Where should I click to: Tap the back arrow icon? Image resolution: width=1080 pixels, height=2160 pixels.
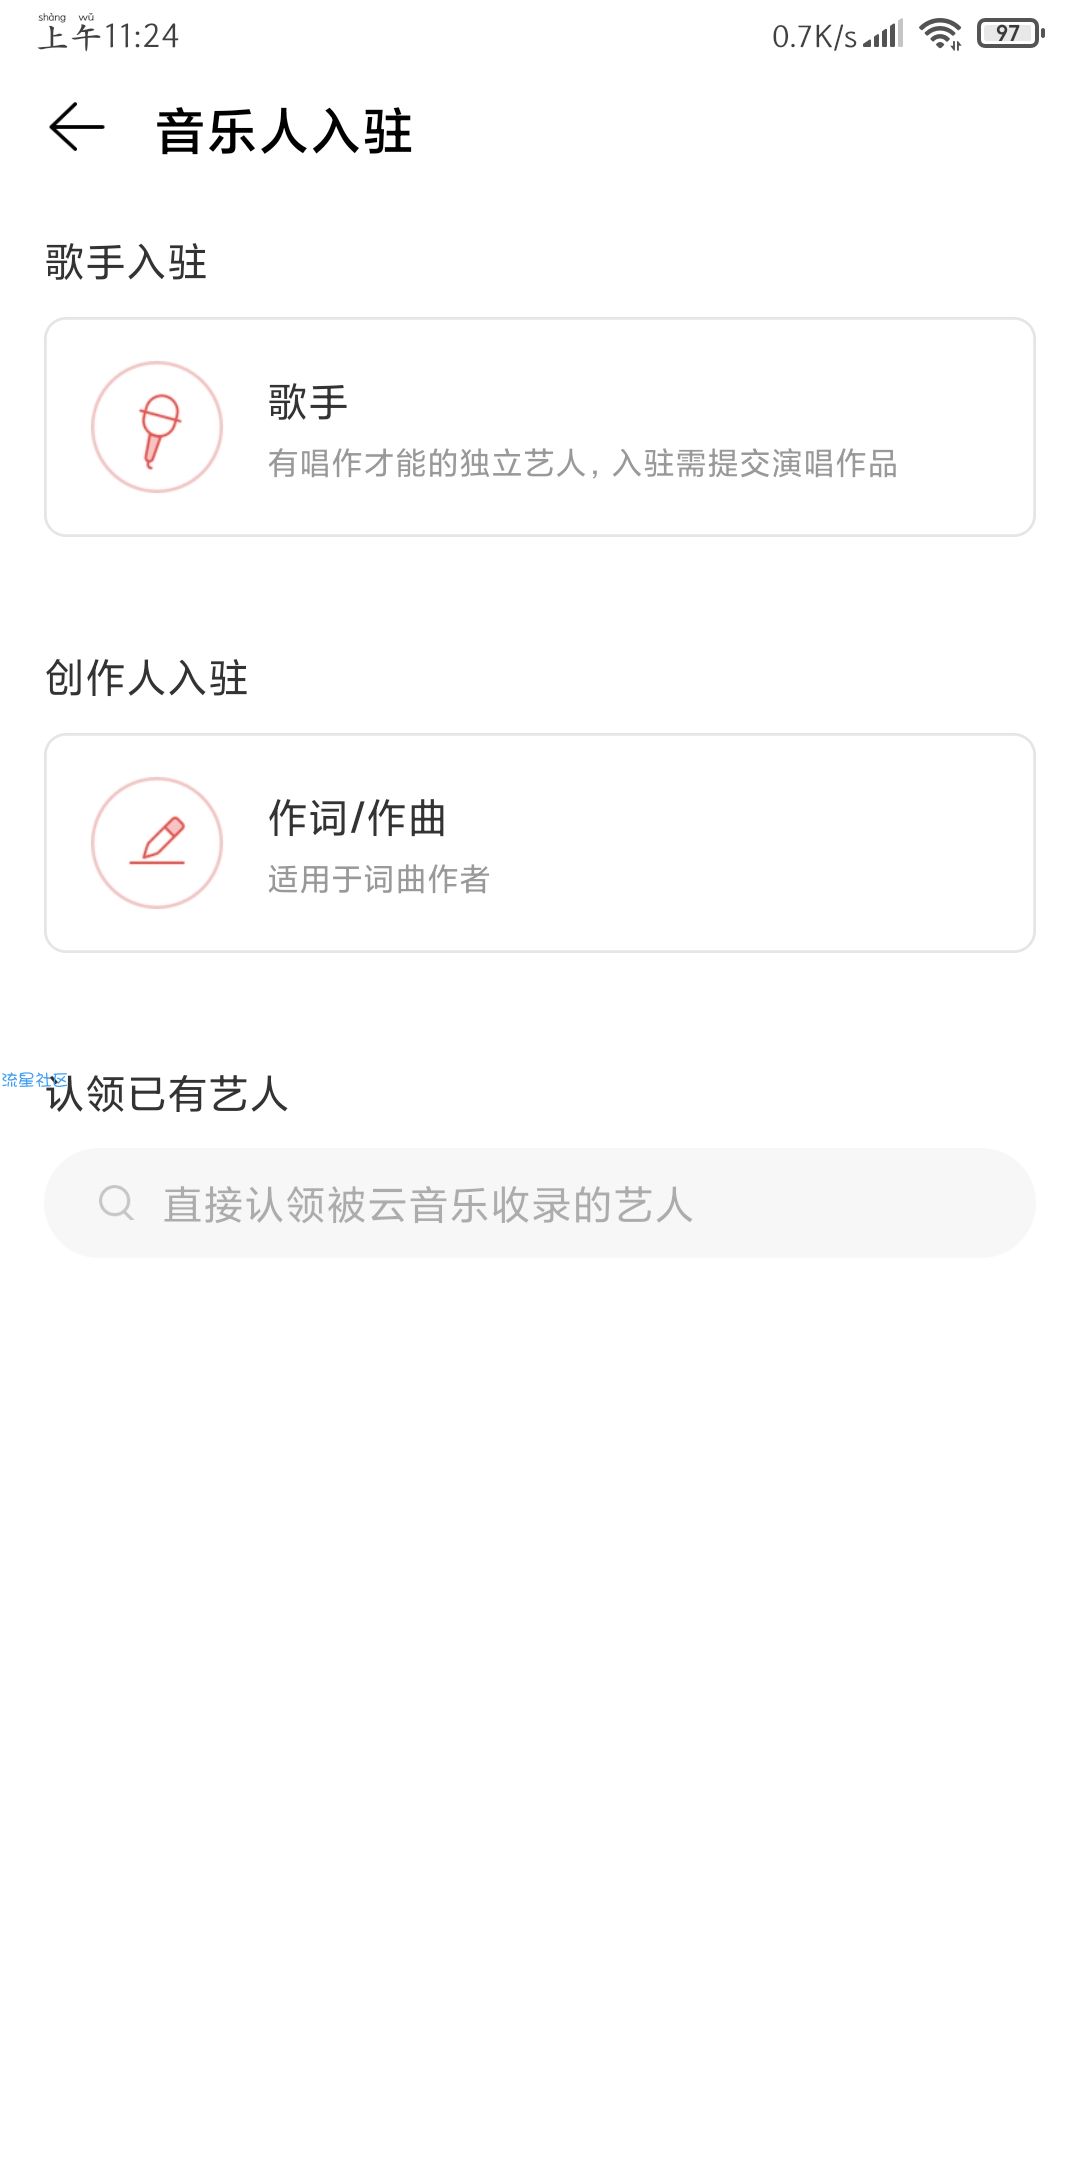[x=77, y=128]
